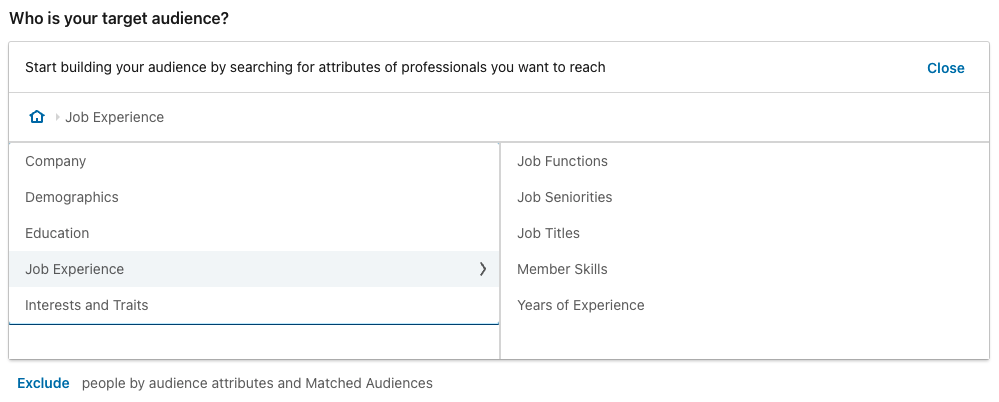The image size is (999, 402).
Task: Open the Interests and Traits category
Action: (x=87, y=305)
